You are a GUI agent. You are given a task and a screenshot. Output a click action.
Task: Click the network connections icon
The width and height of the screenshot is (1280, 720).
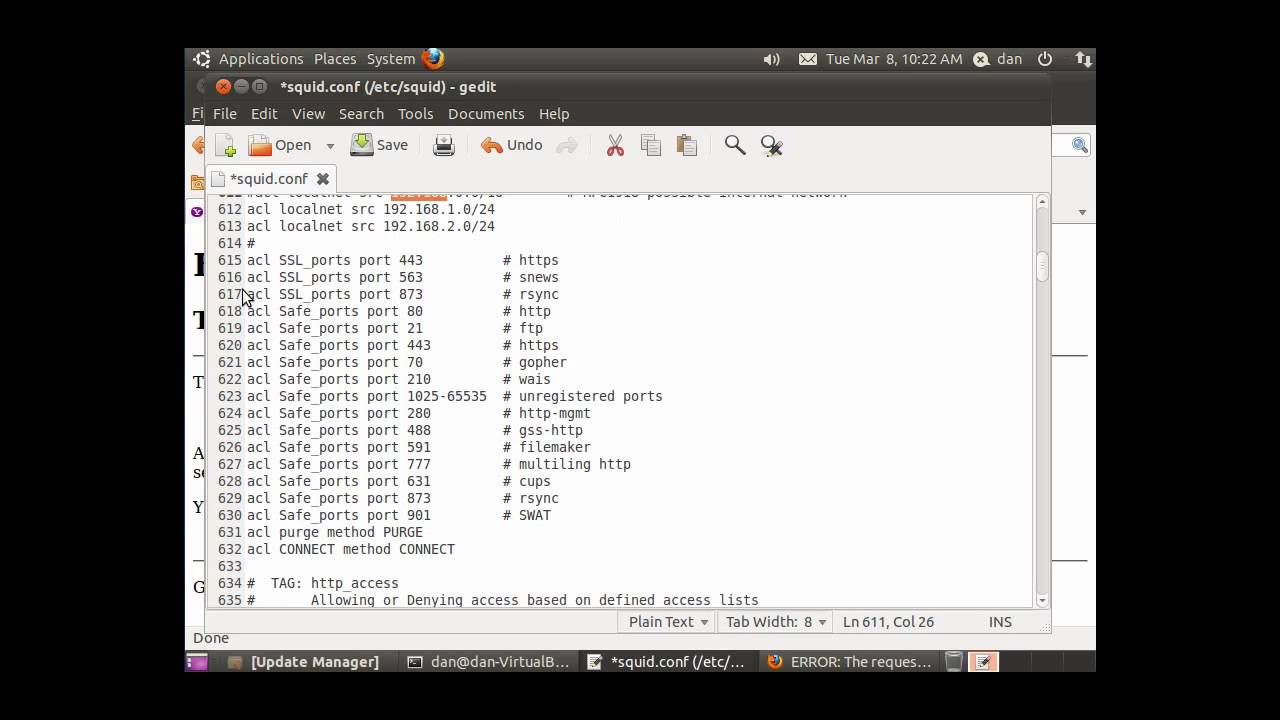tap(1083, 59)
